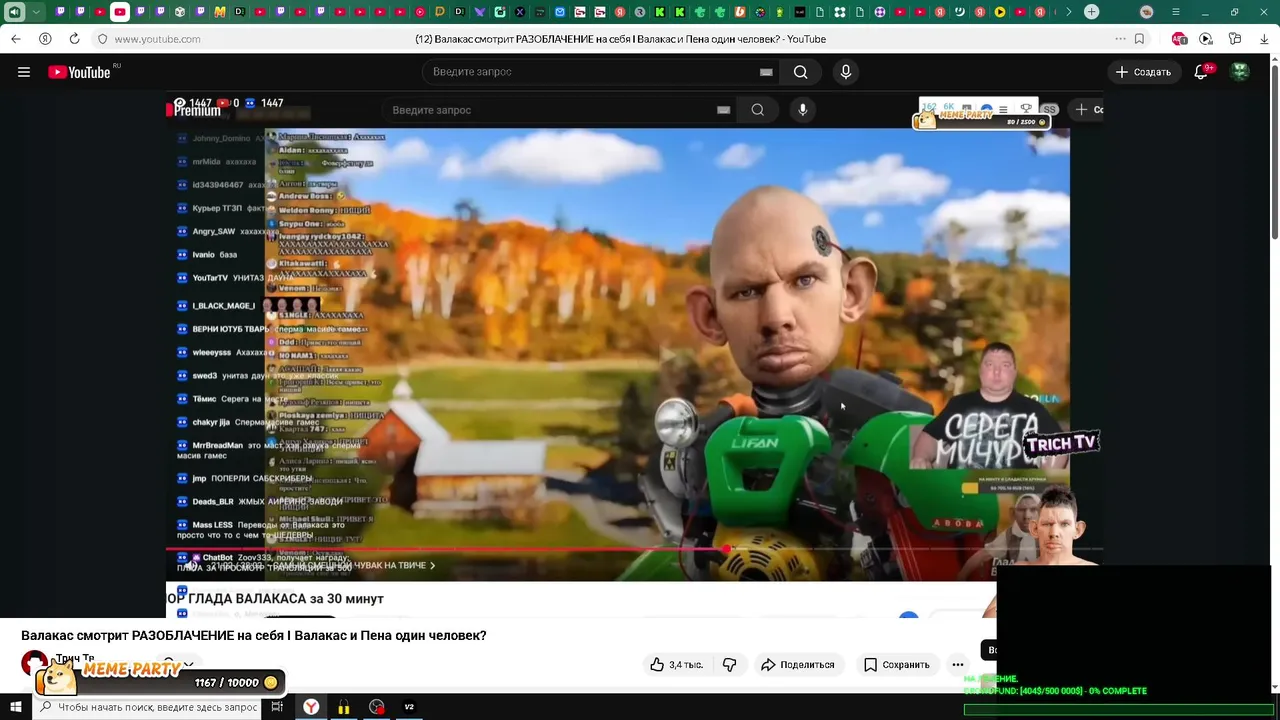Image resolution: width=1280 pixels, height=720 pixels.
Task: Click the Поделиться share button
Action: pyautogui.click(x=798, y=664)
